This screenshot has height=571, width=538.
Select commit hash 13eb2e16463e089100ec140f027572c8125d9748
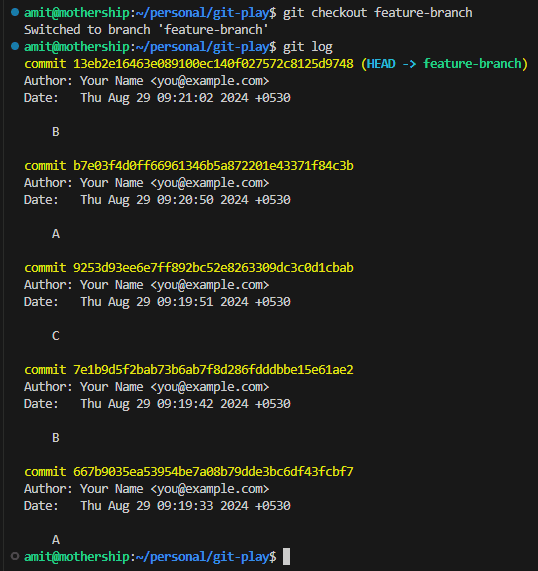(213, 64)
